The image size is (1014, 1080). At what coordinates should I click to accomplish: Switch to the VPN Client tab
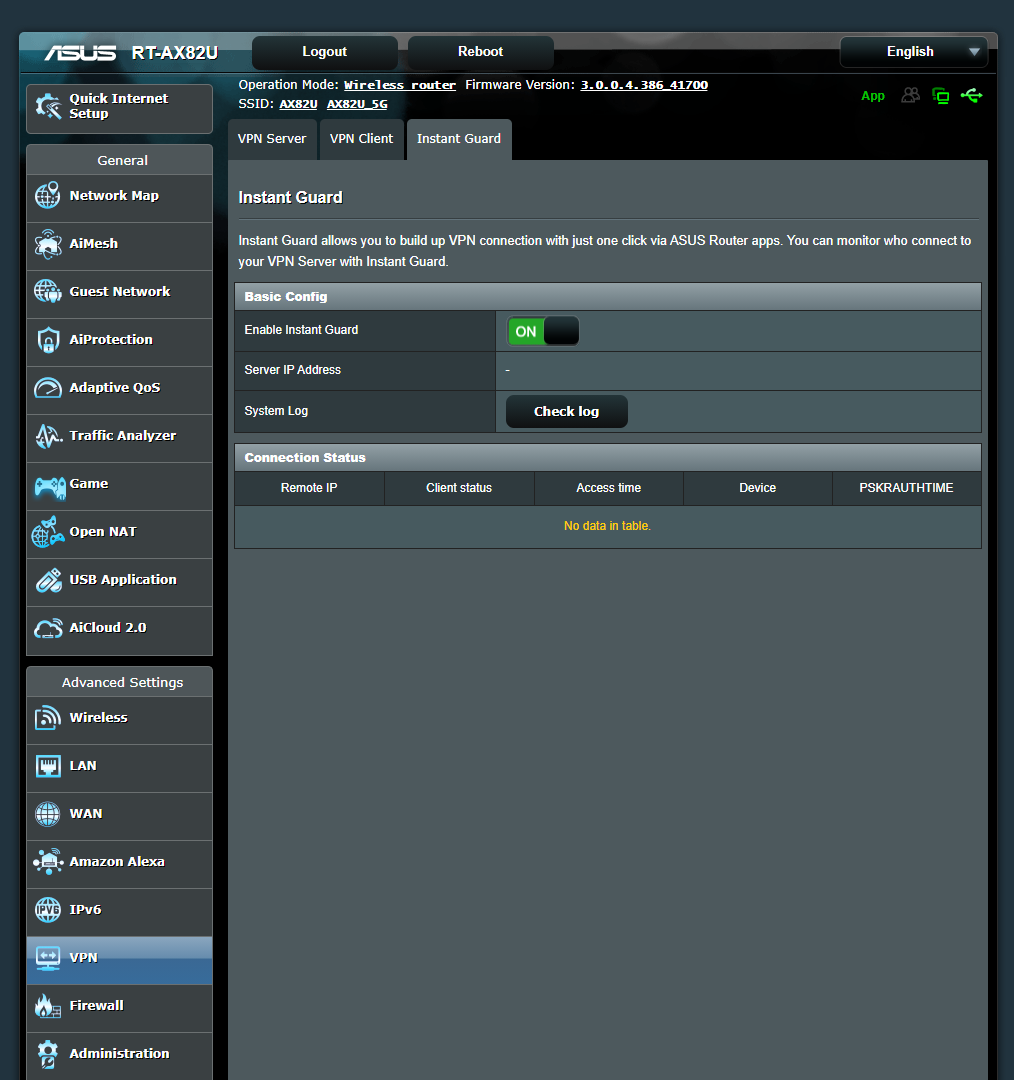362,139
